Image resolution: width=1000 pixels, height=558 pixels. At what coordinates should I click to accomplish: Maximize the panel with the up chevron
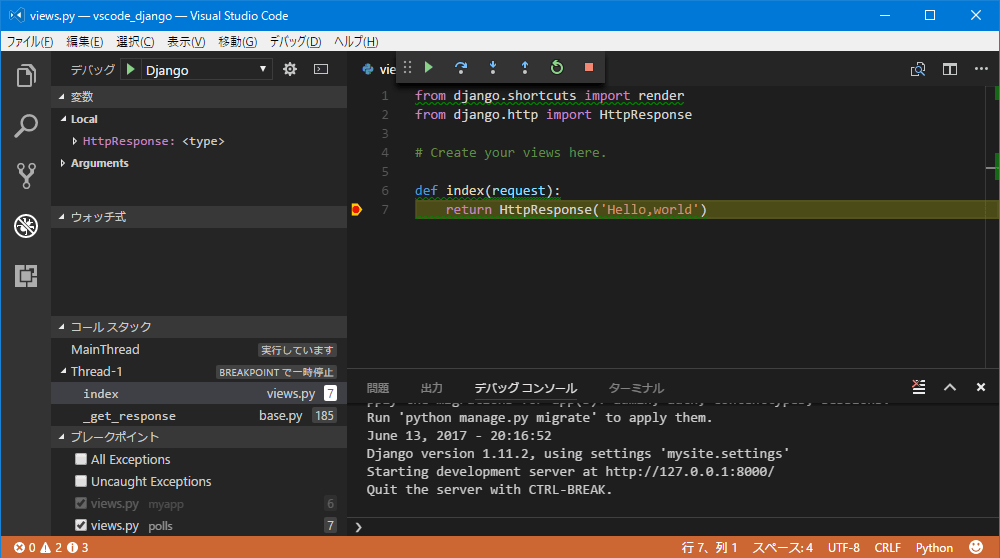(x=950, y=387)
